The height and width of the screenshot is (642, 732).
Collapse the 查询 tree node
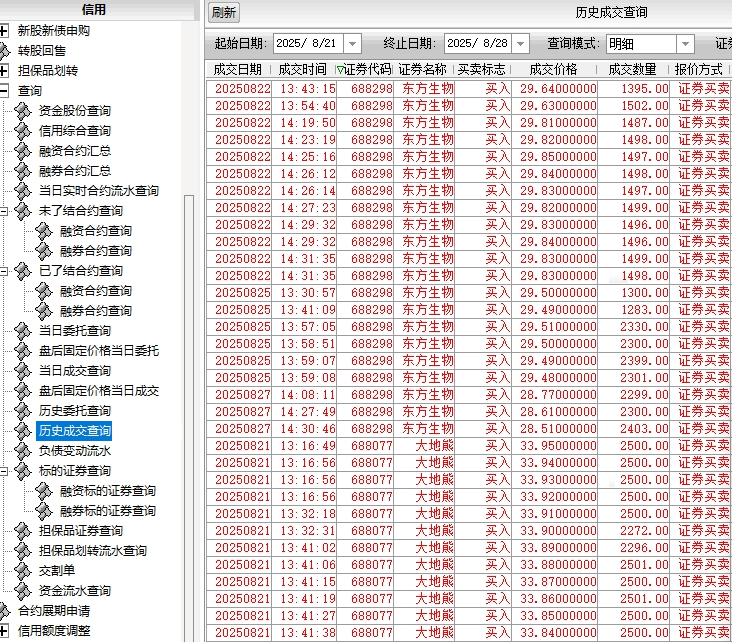tap(4, 91)
